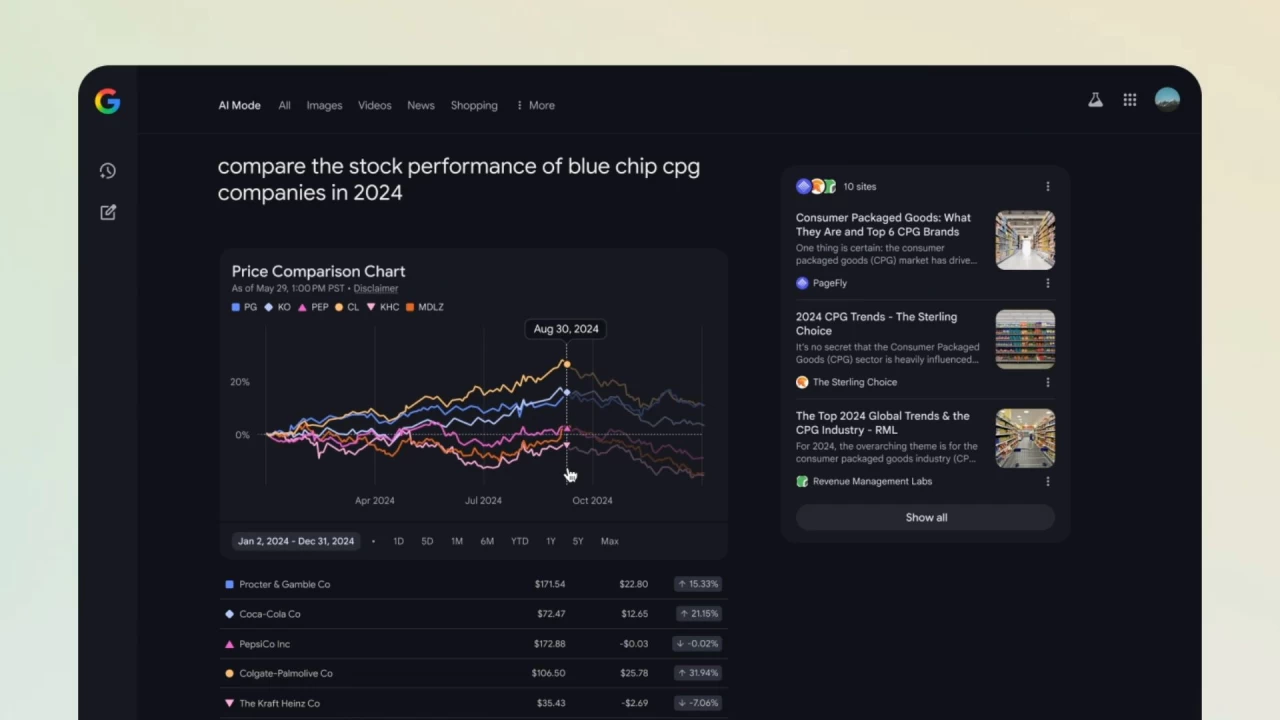This screenshot has width=1280, height=720.
Task: Expand the More search filters menu
Action: point(535,105)
